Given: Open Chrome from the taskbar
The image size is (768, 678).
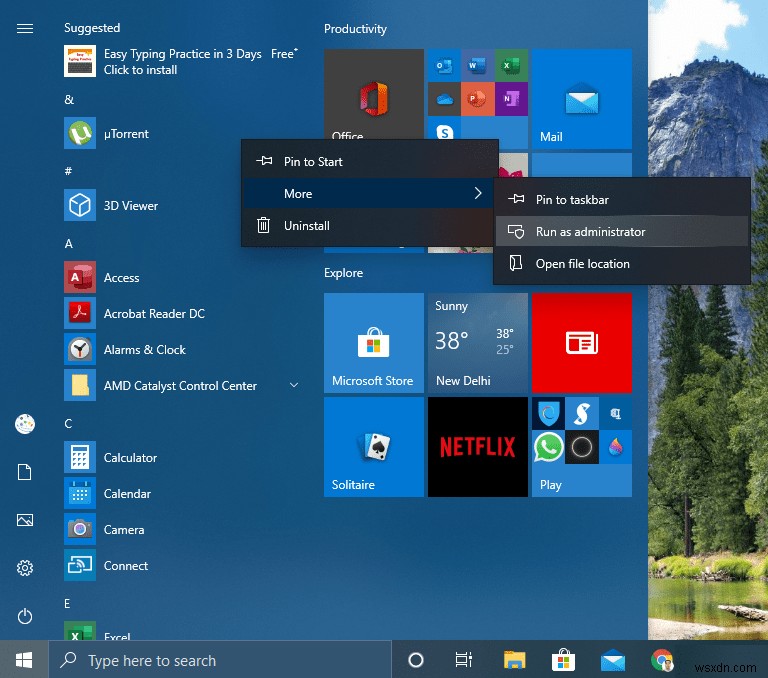Looking at the screenshot, I should 662,660.
